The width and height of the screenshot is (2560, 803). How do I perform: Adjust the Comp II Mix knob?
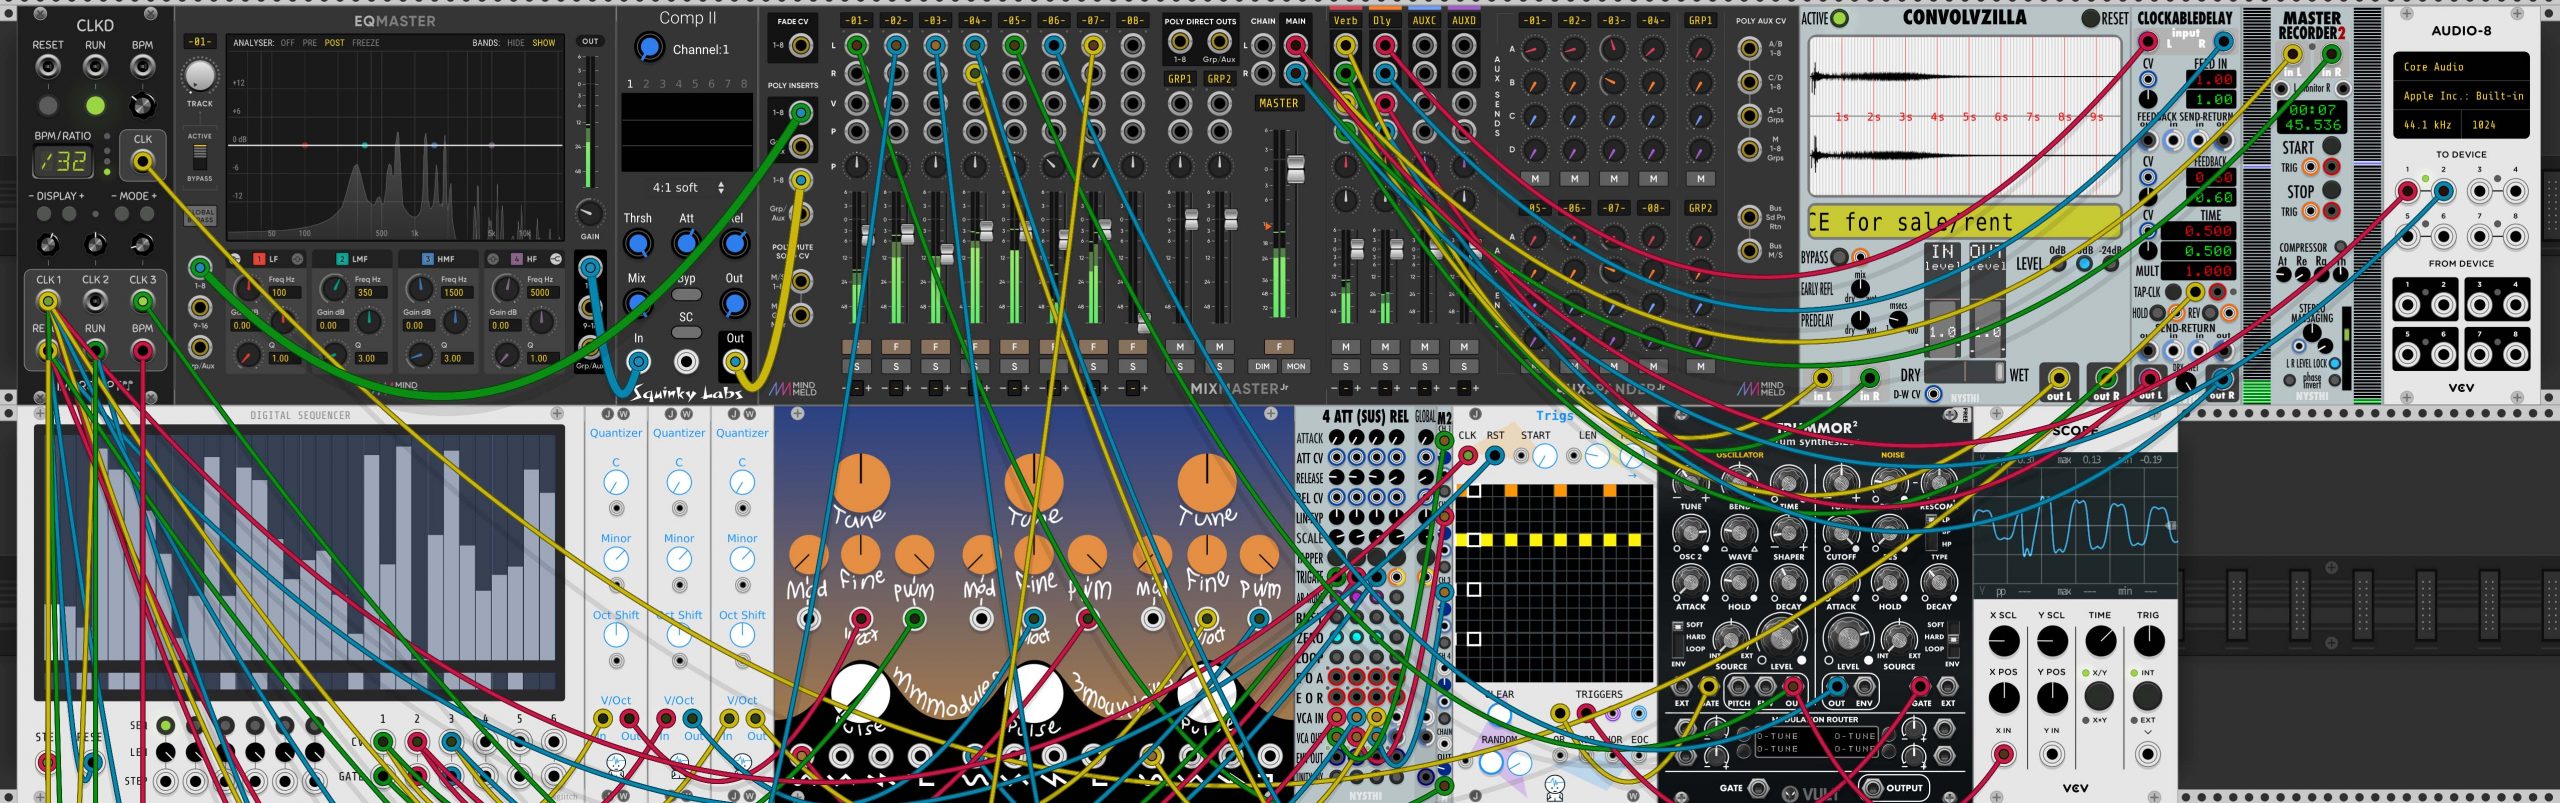click(637, 303)
